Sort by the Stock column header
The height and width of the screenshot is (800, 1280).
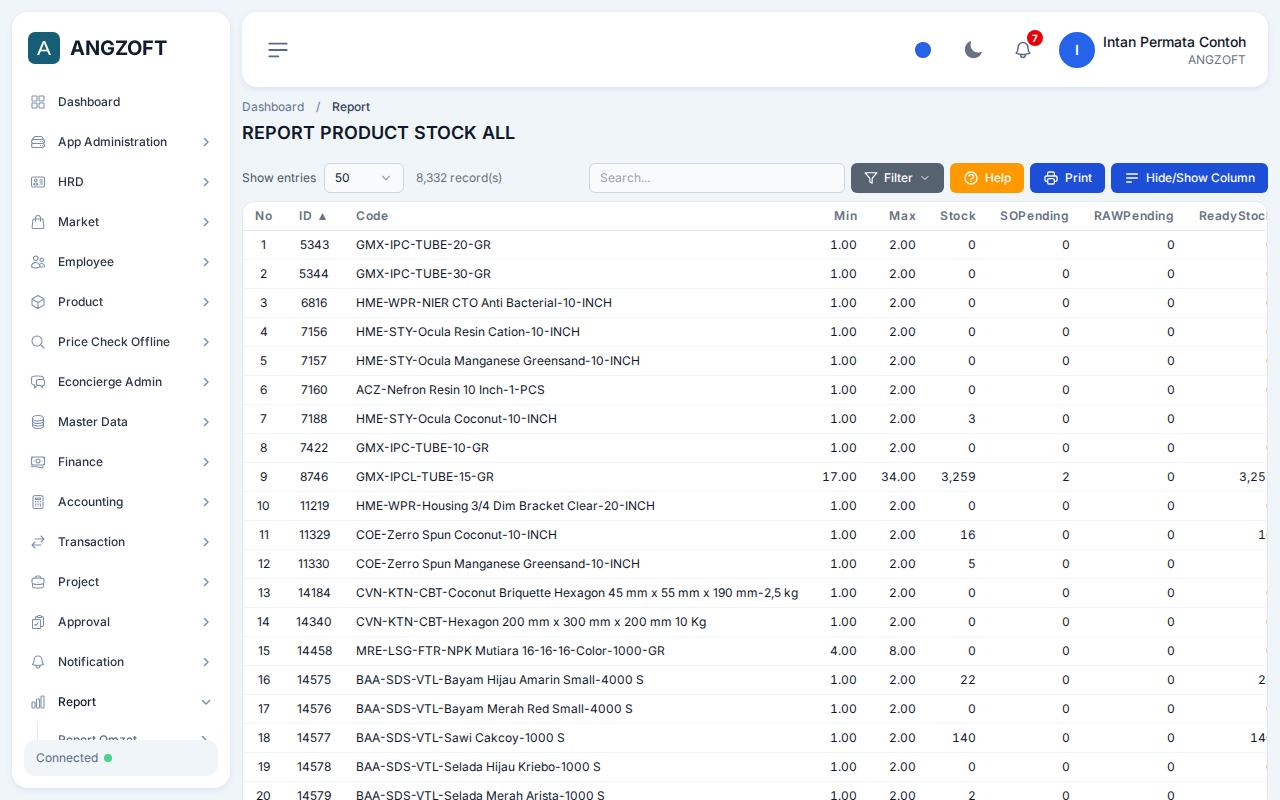click(x=957, y=216)
